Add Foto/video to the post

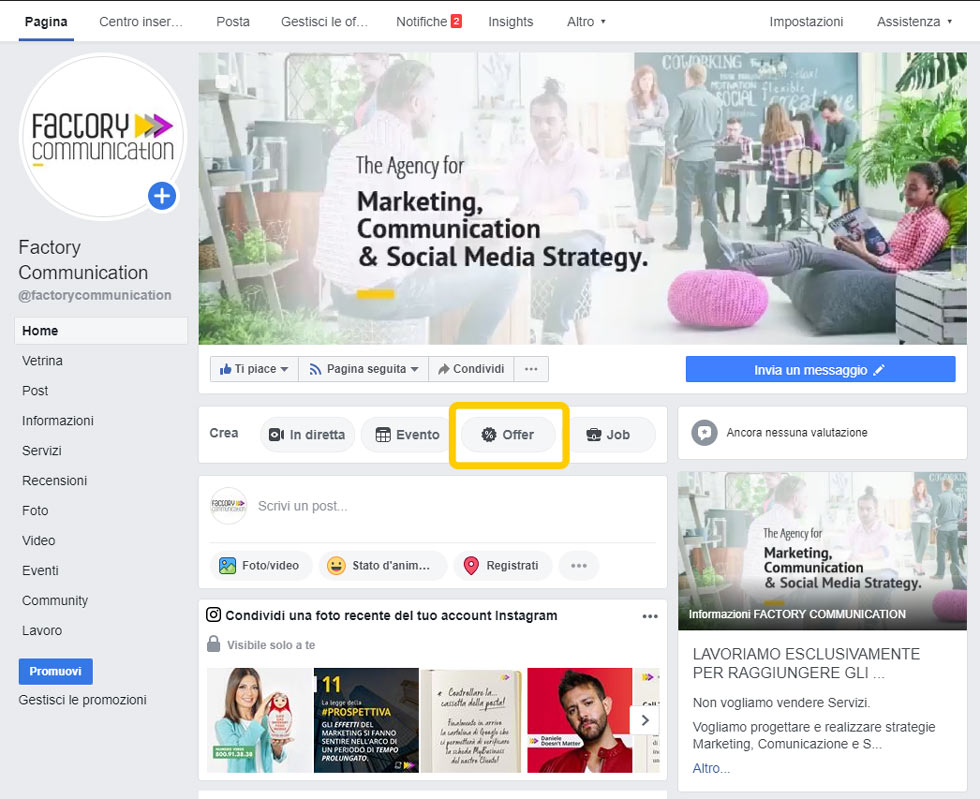point(260,565)
